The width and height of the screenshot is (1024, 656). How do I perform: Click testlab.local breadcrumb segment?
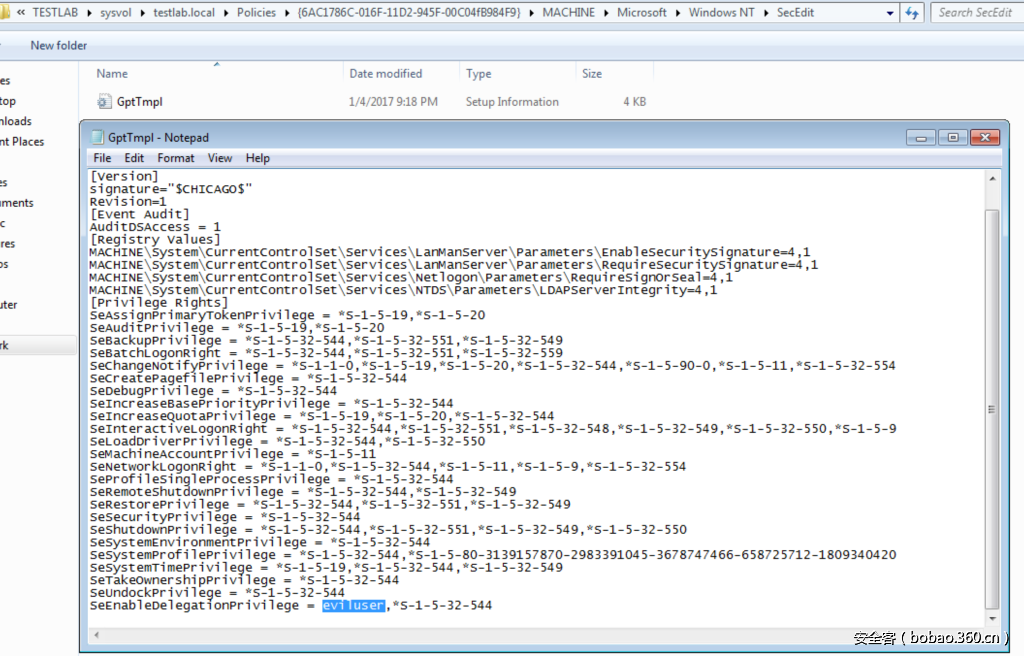point(184,12)
